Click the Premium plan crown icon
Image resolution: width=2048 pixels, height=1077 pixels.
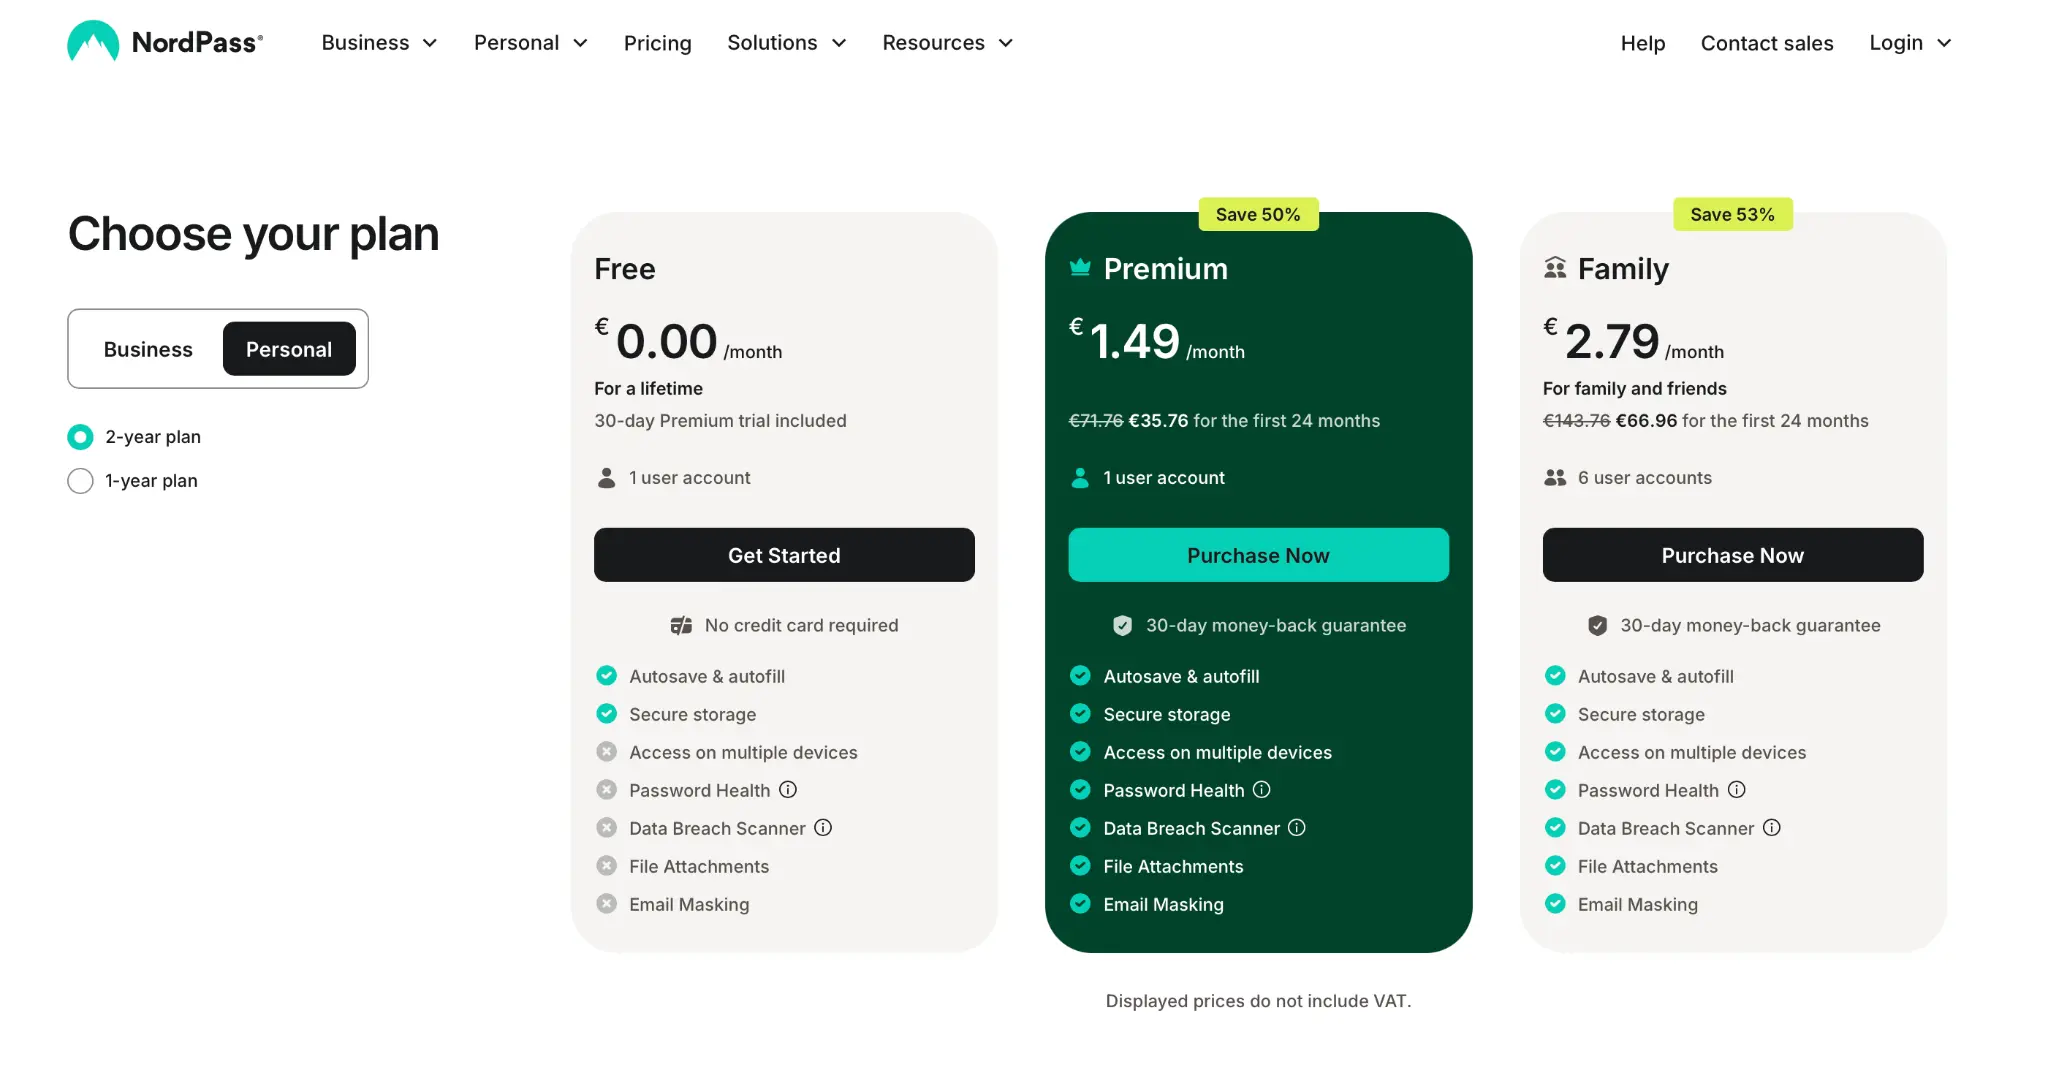click(1080, 267)
